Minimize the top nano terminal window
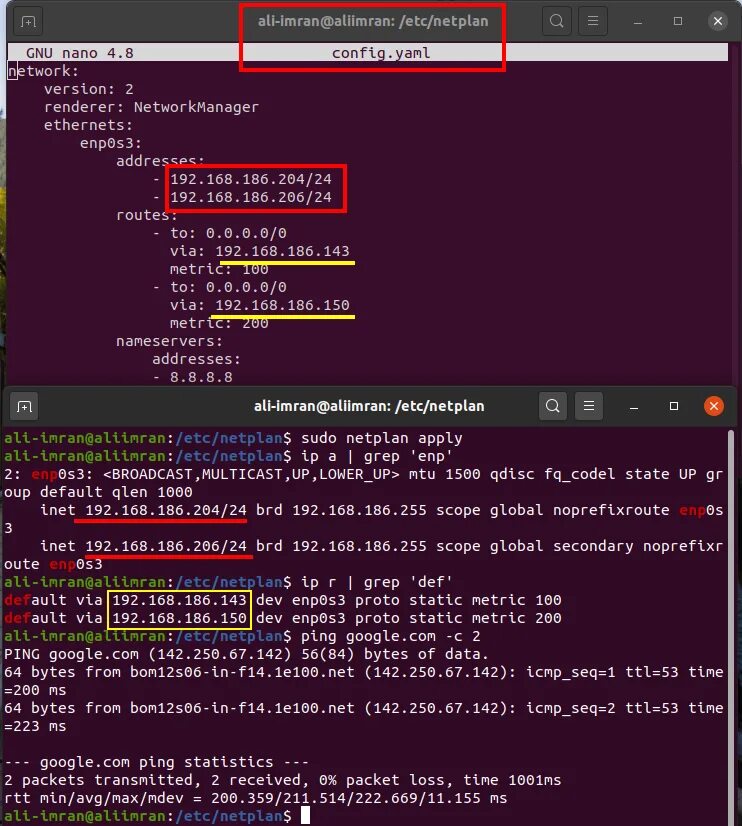Screen dimensions: 742x826 coord(638,22)
